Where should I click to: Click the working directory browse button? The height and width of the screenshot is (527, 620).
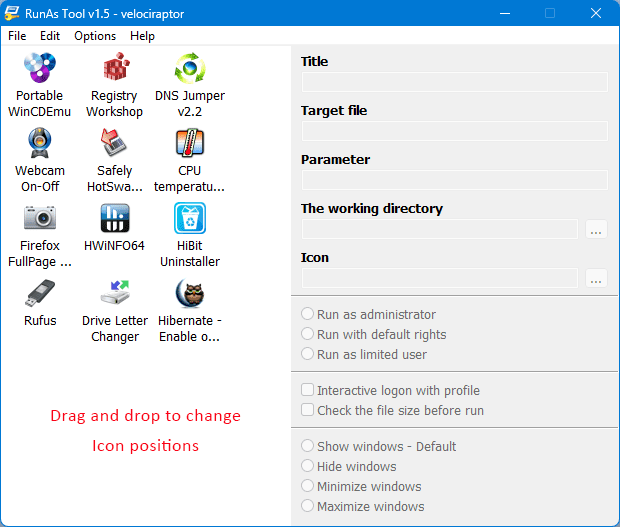(596, 230)
